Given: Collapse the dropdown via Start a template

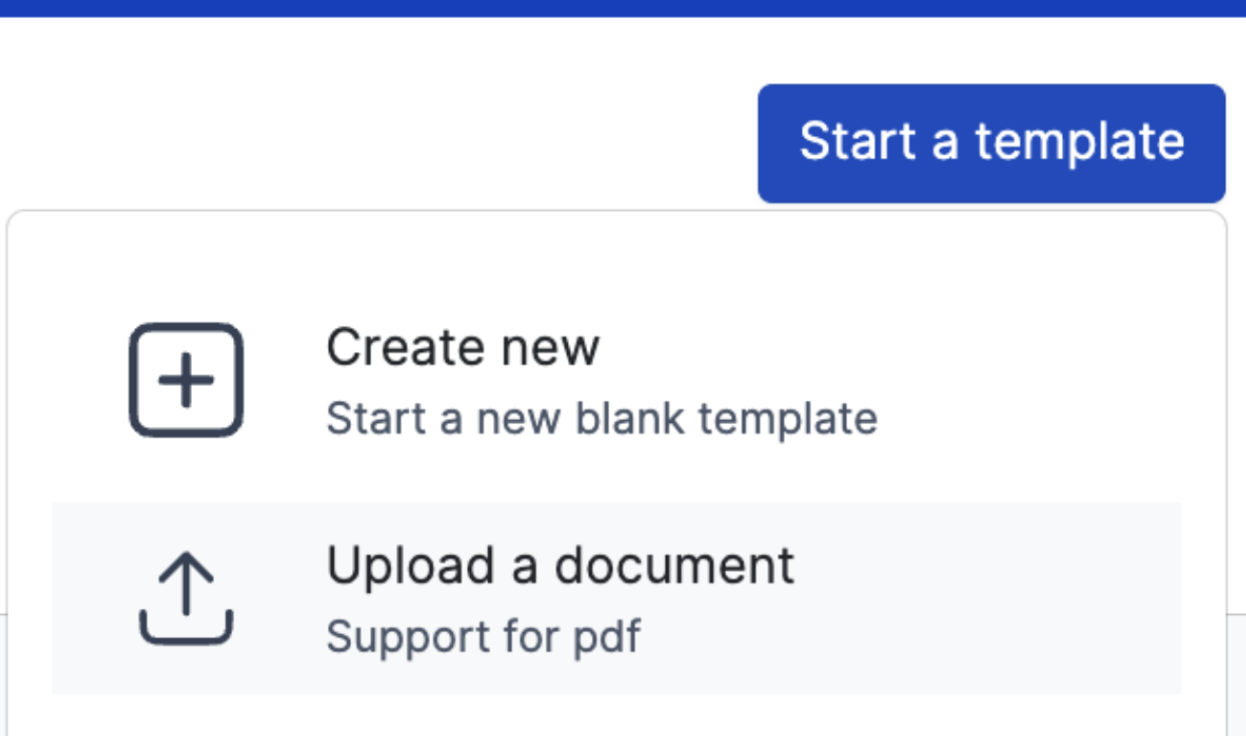Looking at the screenshot, I should click(x=991, y=143).
